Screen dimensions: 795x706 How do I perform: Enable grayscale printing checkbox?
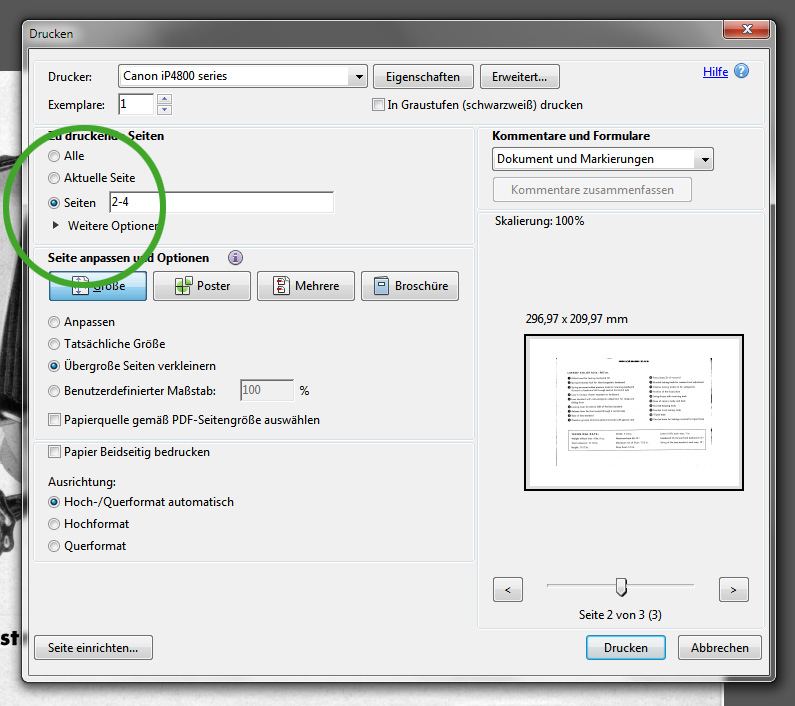point(378,105)
